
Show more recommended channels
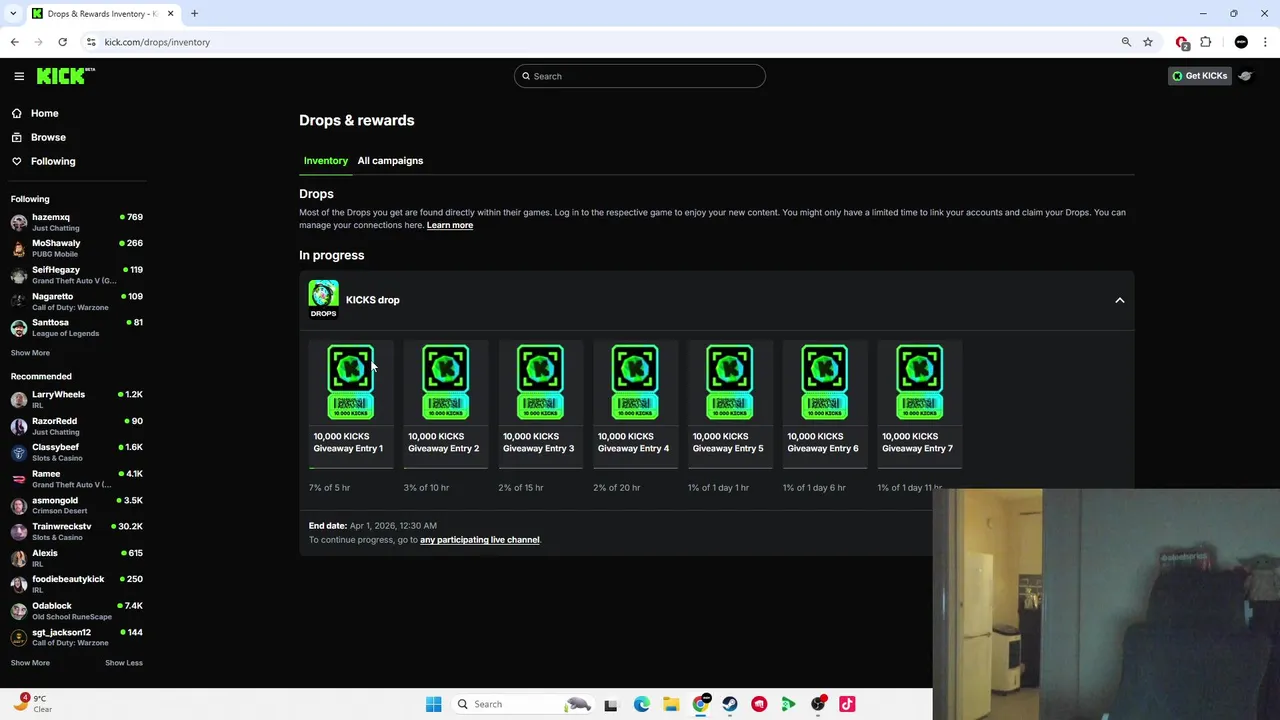[30, 663]
